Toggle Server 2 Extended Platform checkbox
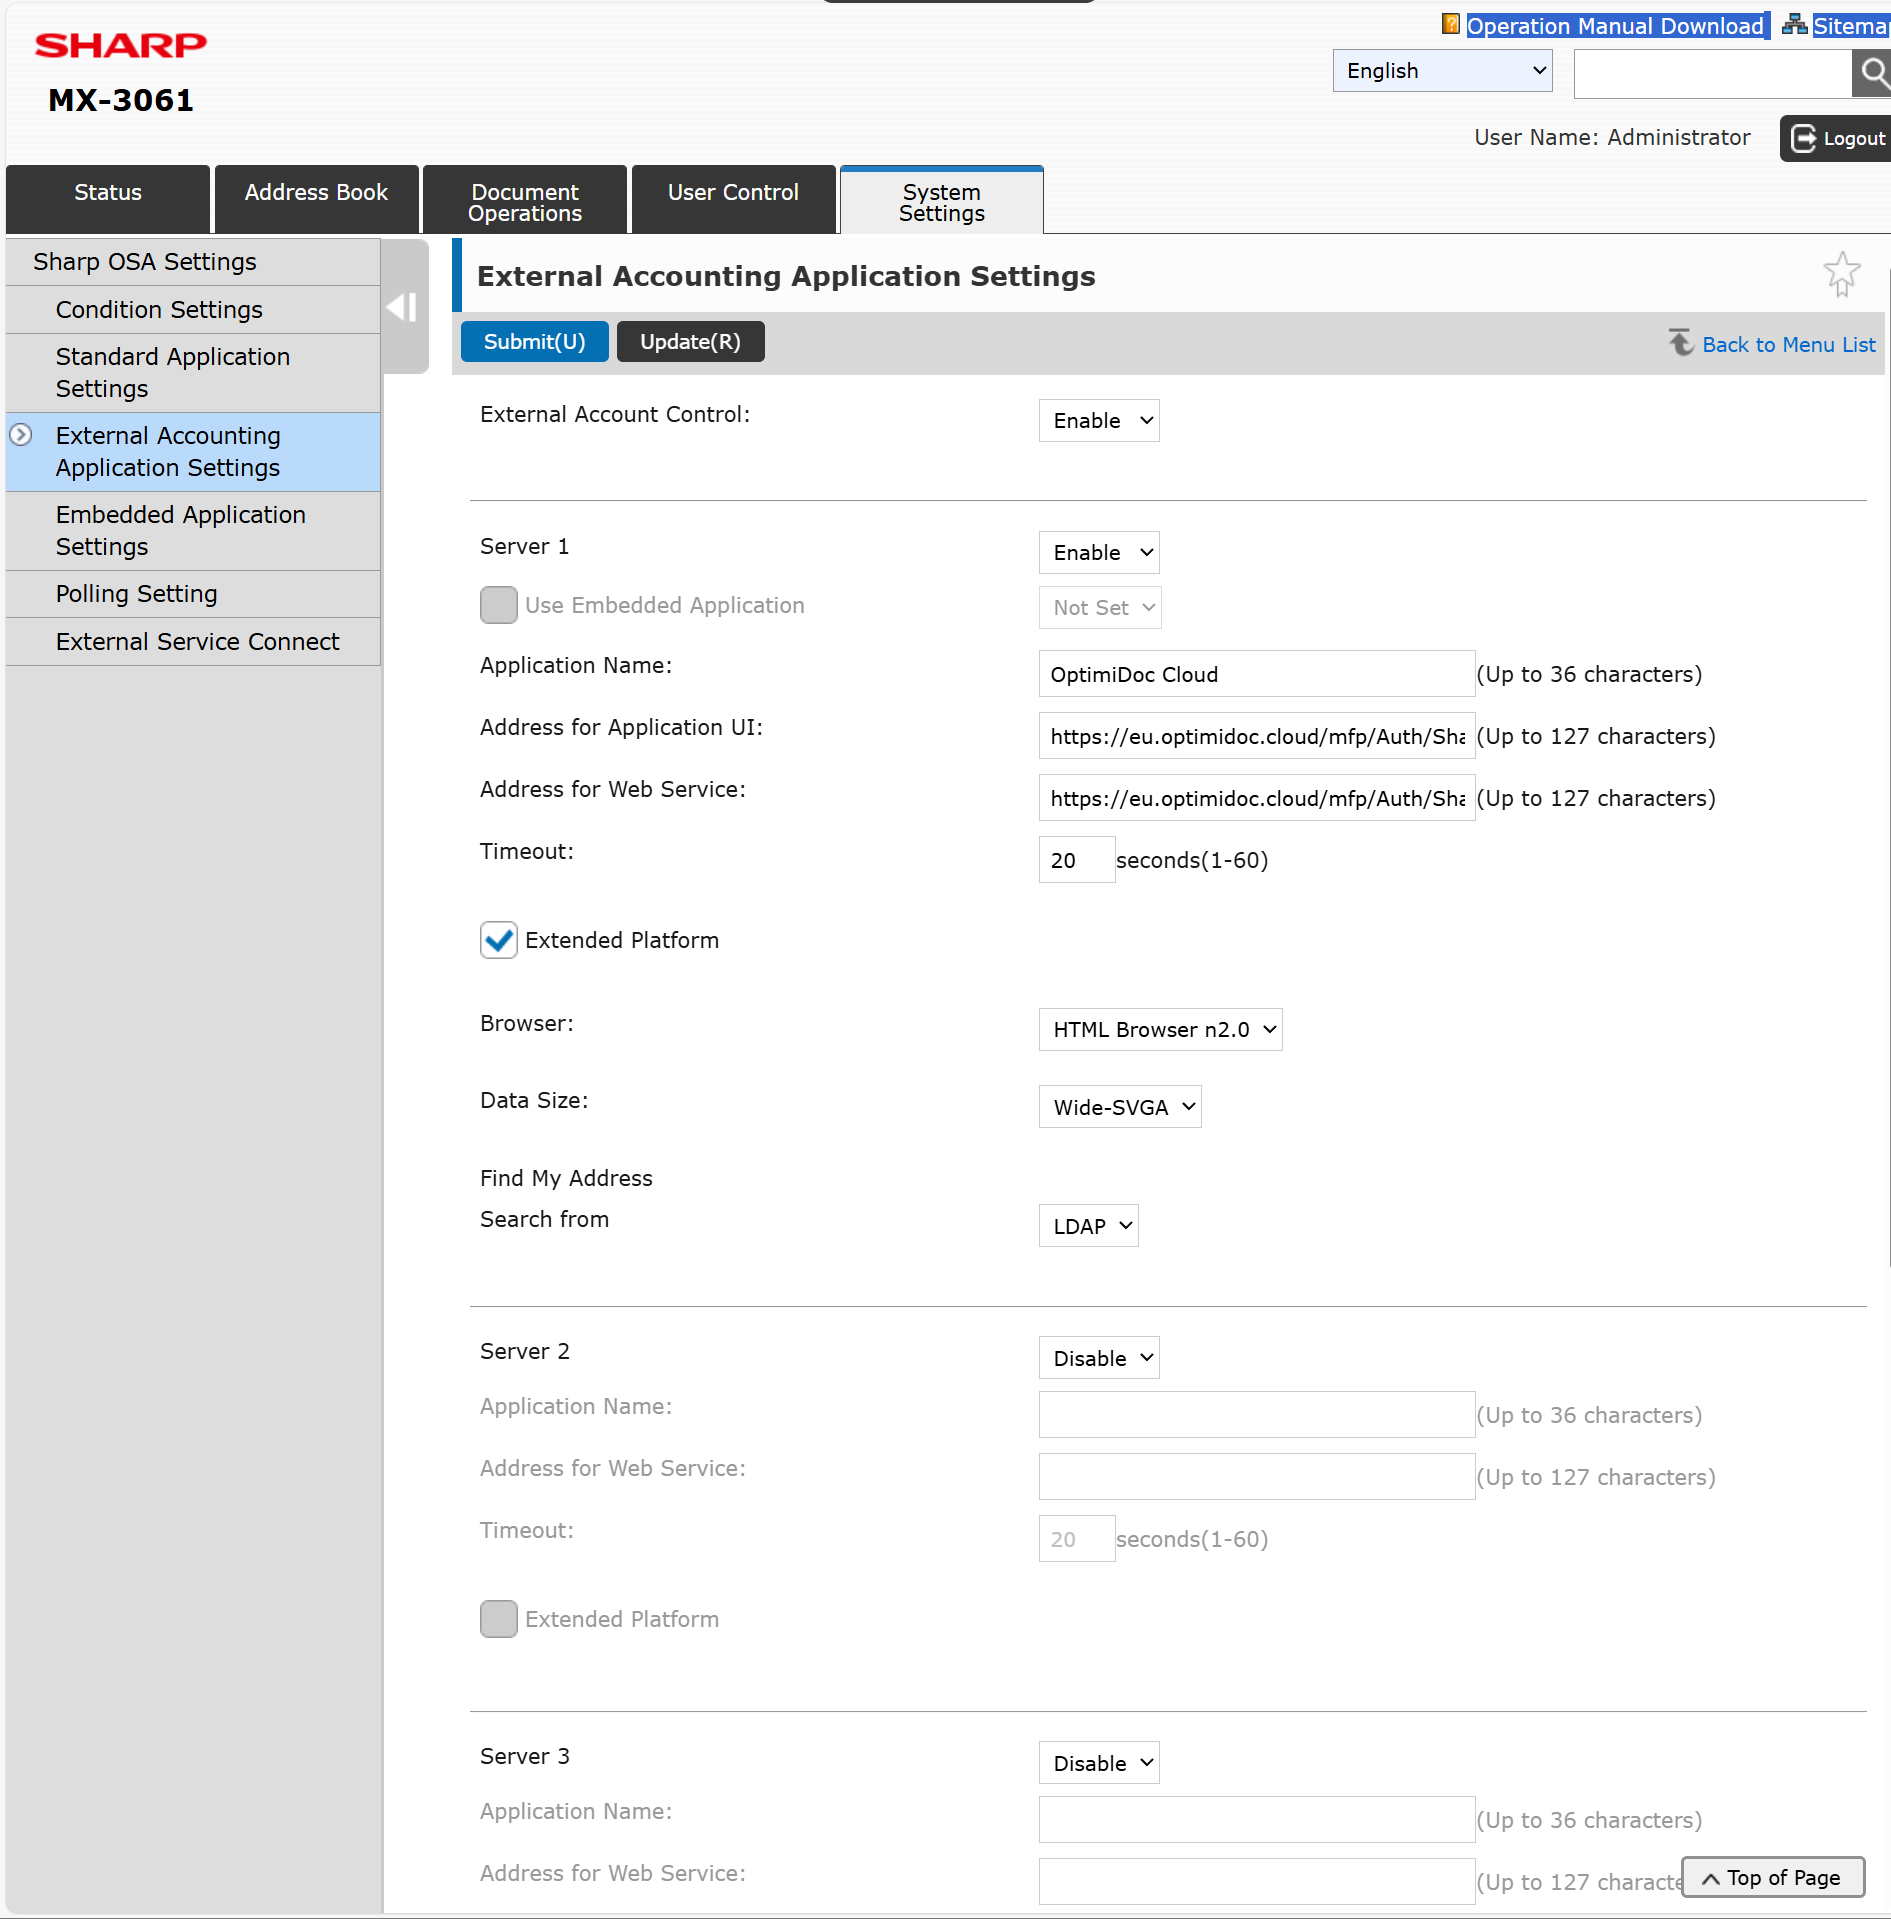Screen dimensions: 1891x1919 point(498,1619)
